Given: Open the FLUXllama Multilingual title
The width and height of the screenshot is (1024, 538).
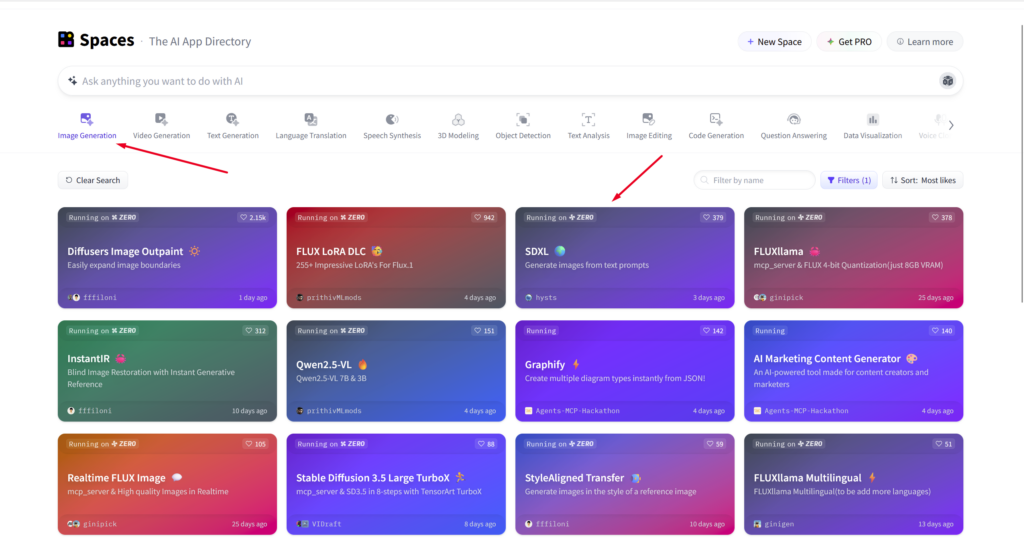Looking at the screenshot, I should [x=807, y=478].
